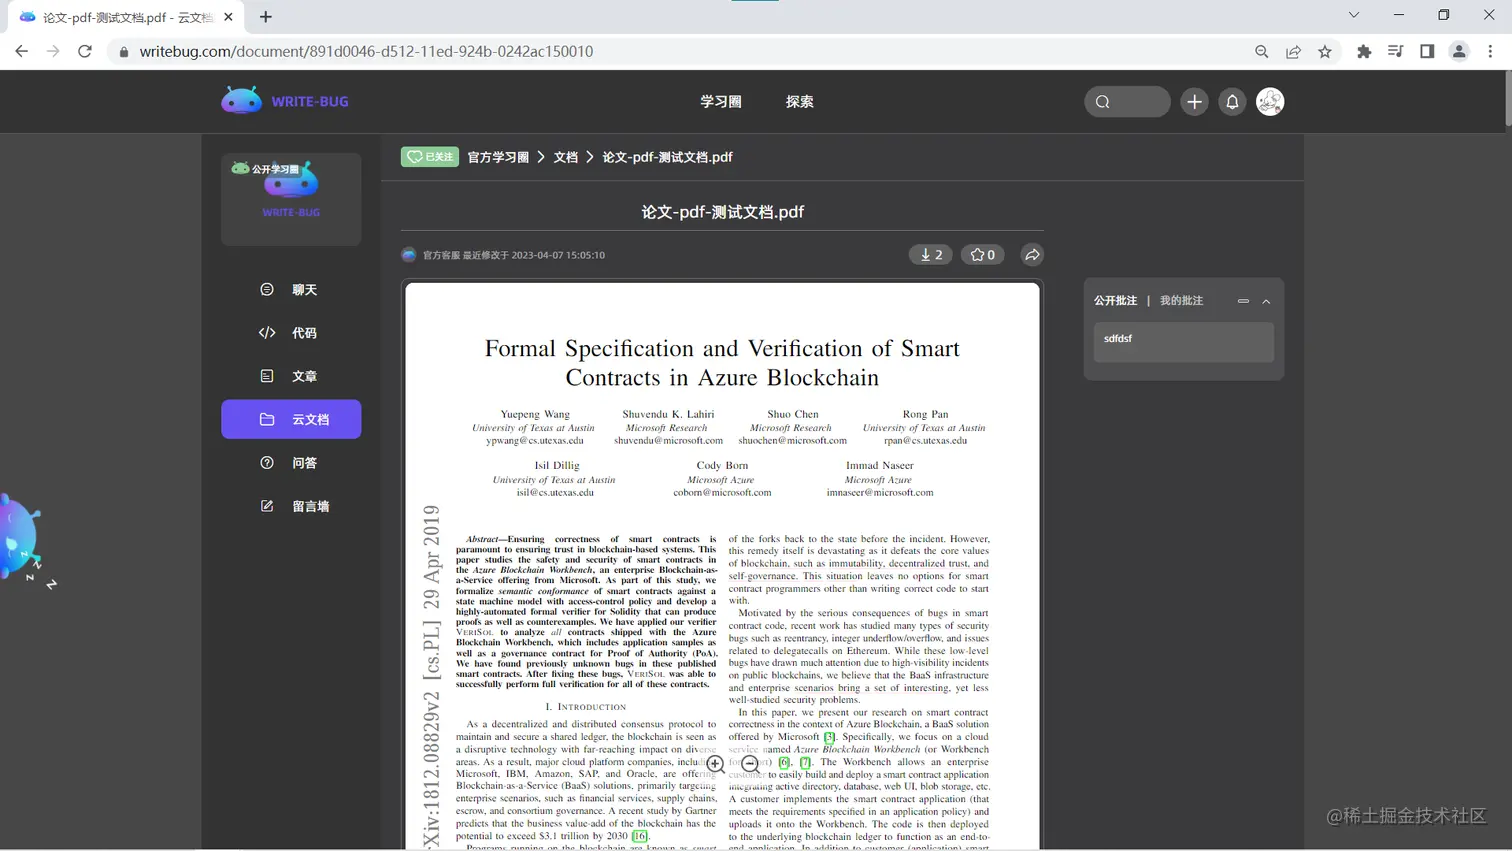
Task: Click the site info lock icon
Action: click(x=124, y=51)
